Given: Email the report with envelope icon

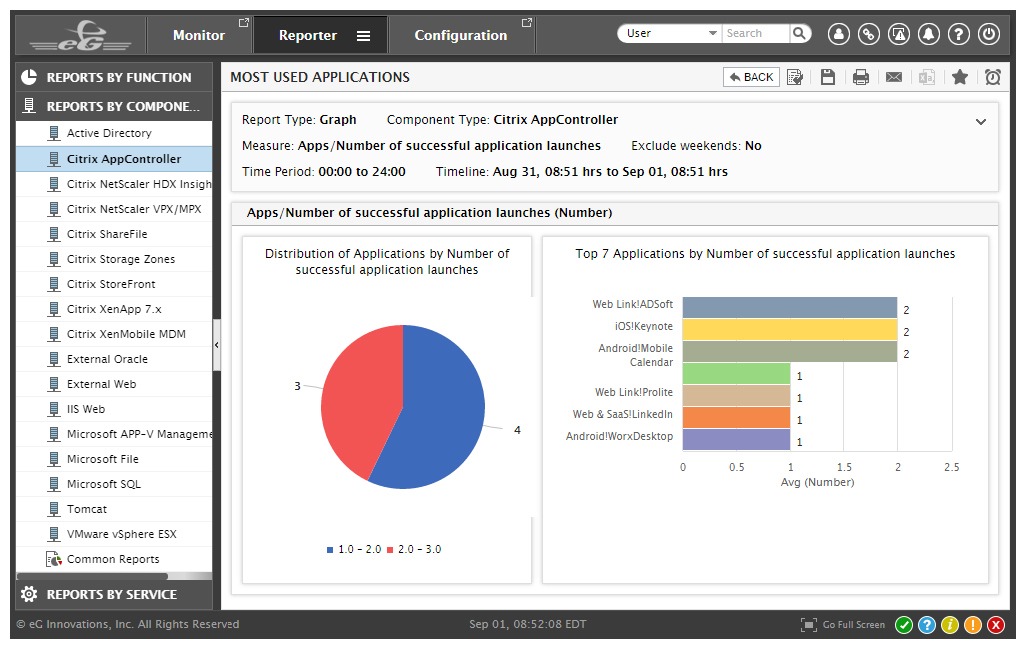Looking at the screenshot, I should 894,77.
